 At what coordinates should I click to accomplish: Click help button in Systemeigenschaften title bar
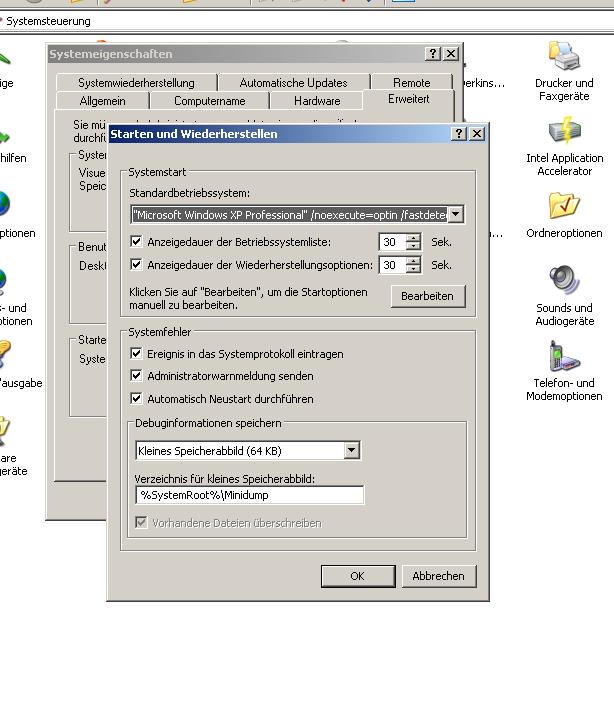click(432, 54)
